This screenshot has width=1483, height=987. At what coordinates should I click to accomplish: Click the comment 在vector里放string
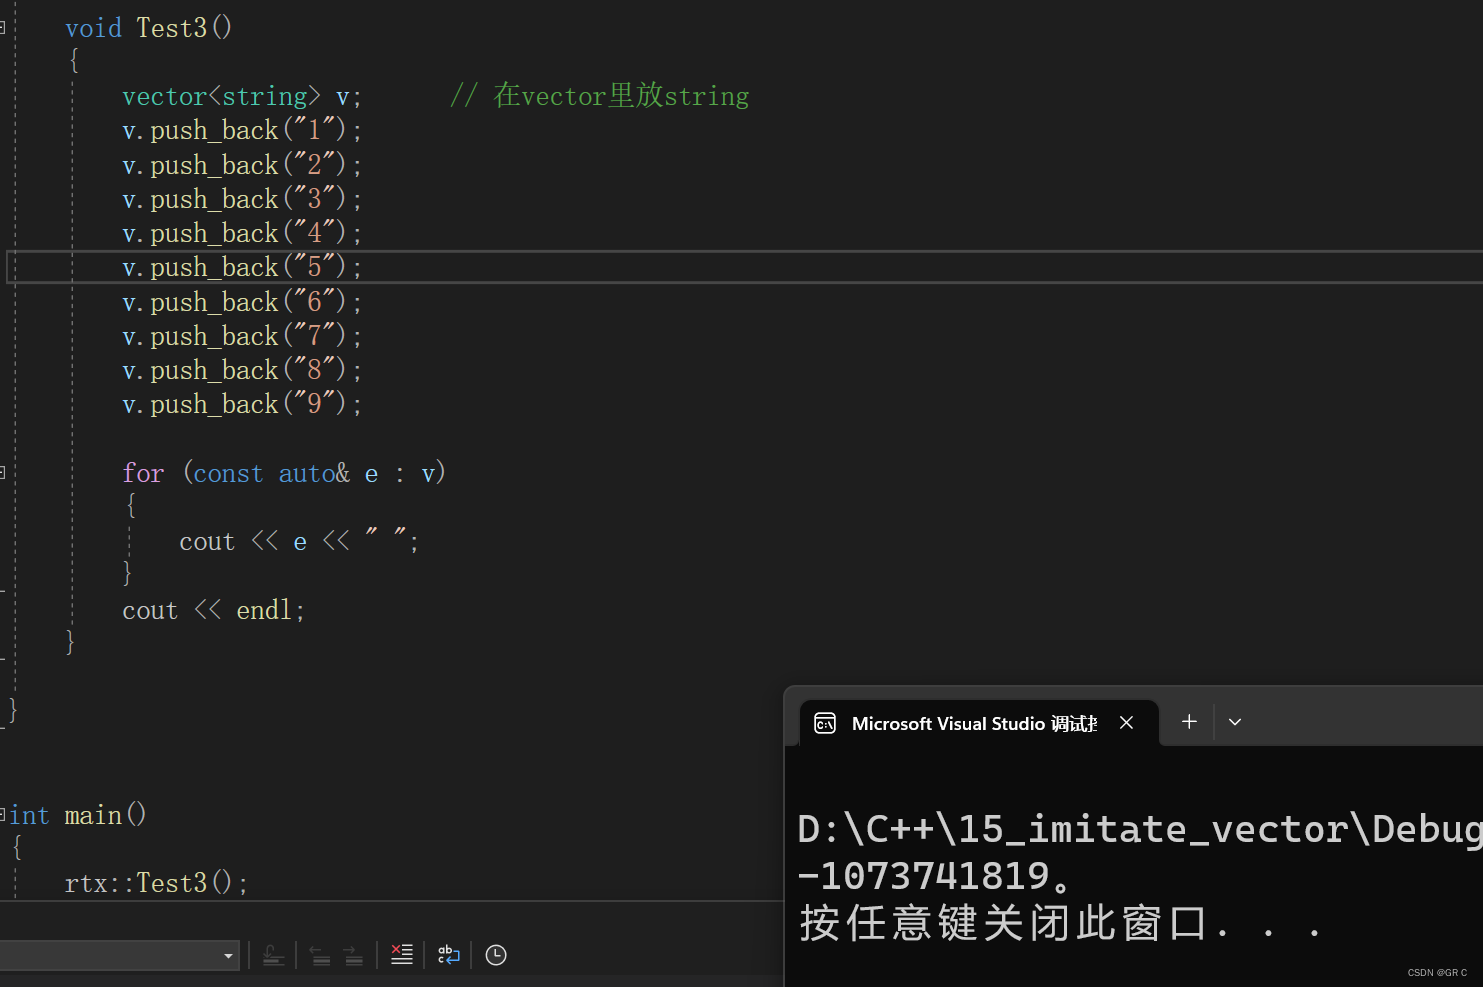(599, 96)
